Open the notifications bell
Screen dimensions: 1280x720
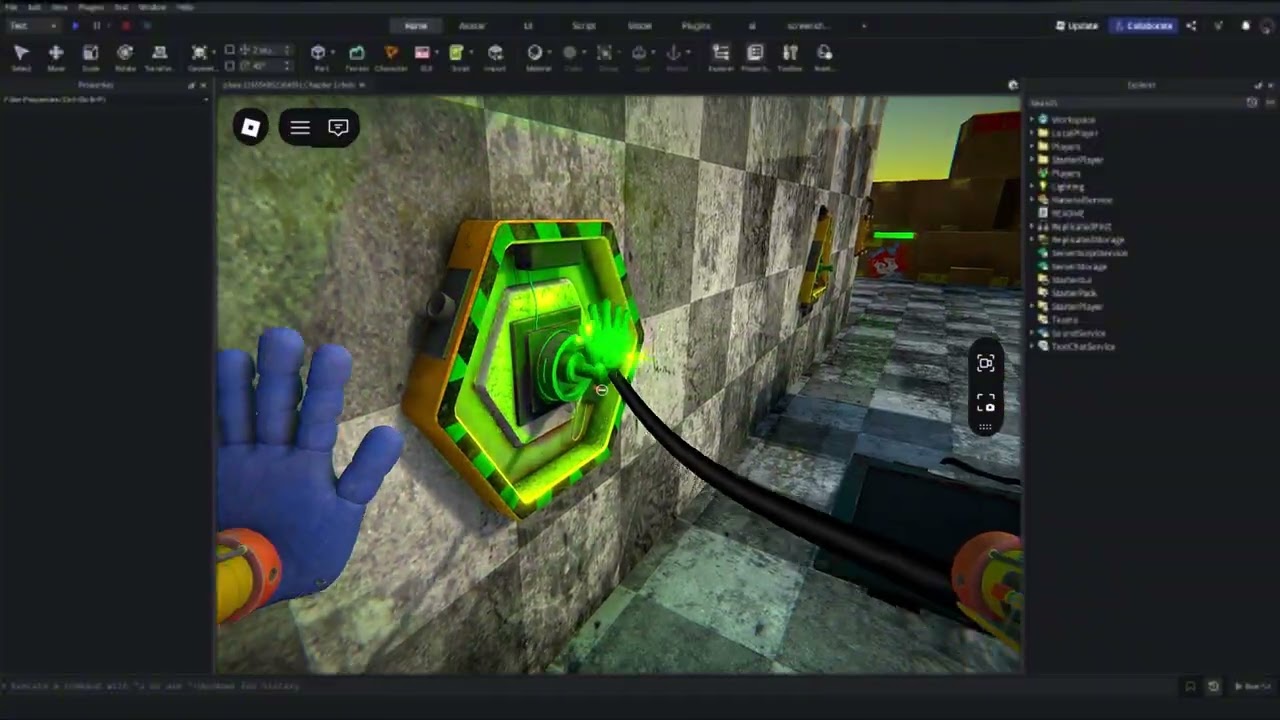pos(1245,26)
